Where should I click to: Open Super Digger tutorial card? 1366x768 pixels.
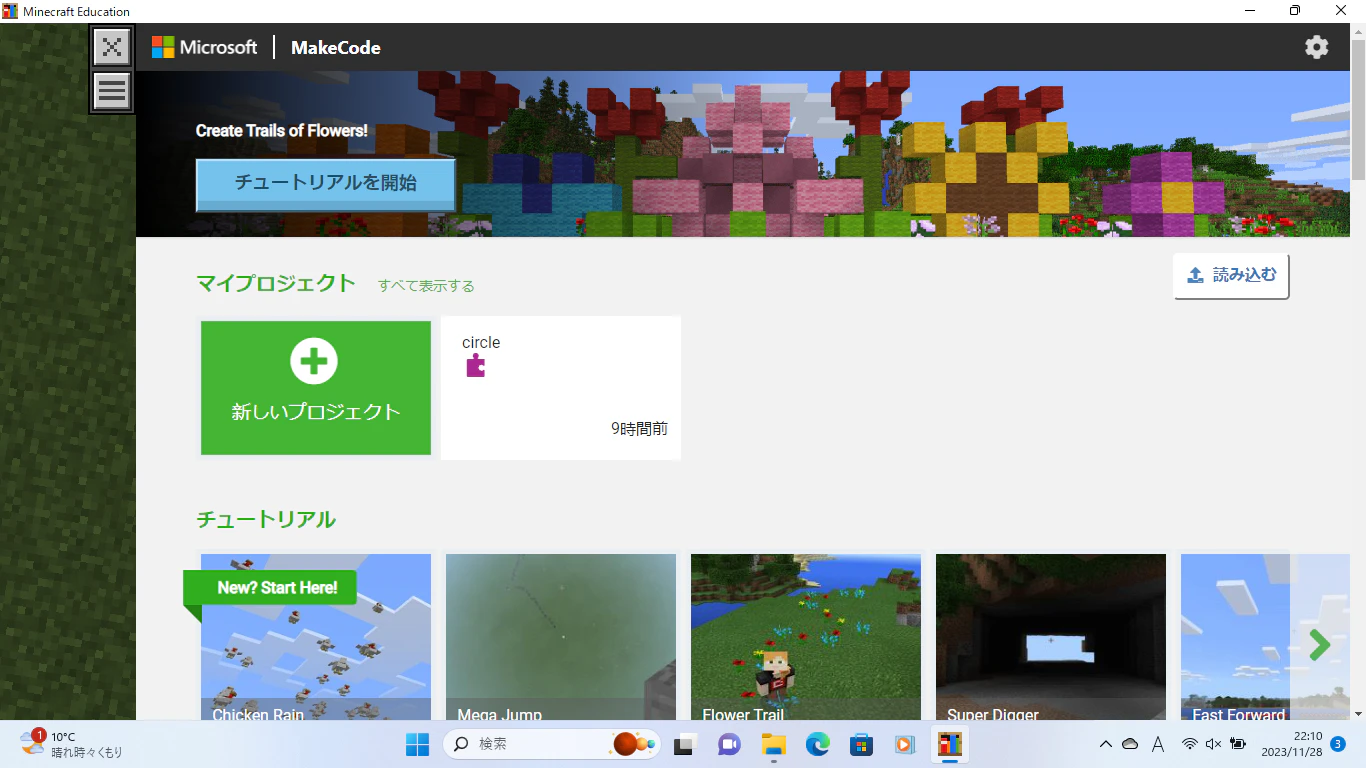click(1051, 637)
